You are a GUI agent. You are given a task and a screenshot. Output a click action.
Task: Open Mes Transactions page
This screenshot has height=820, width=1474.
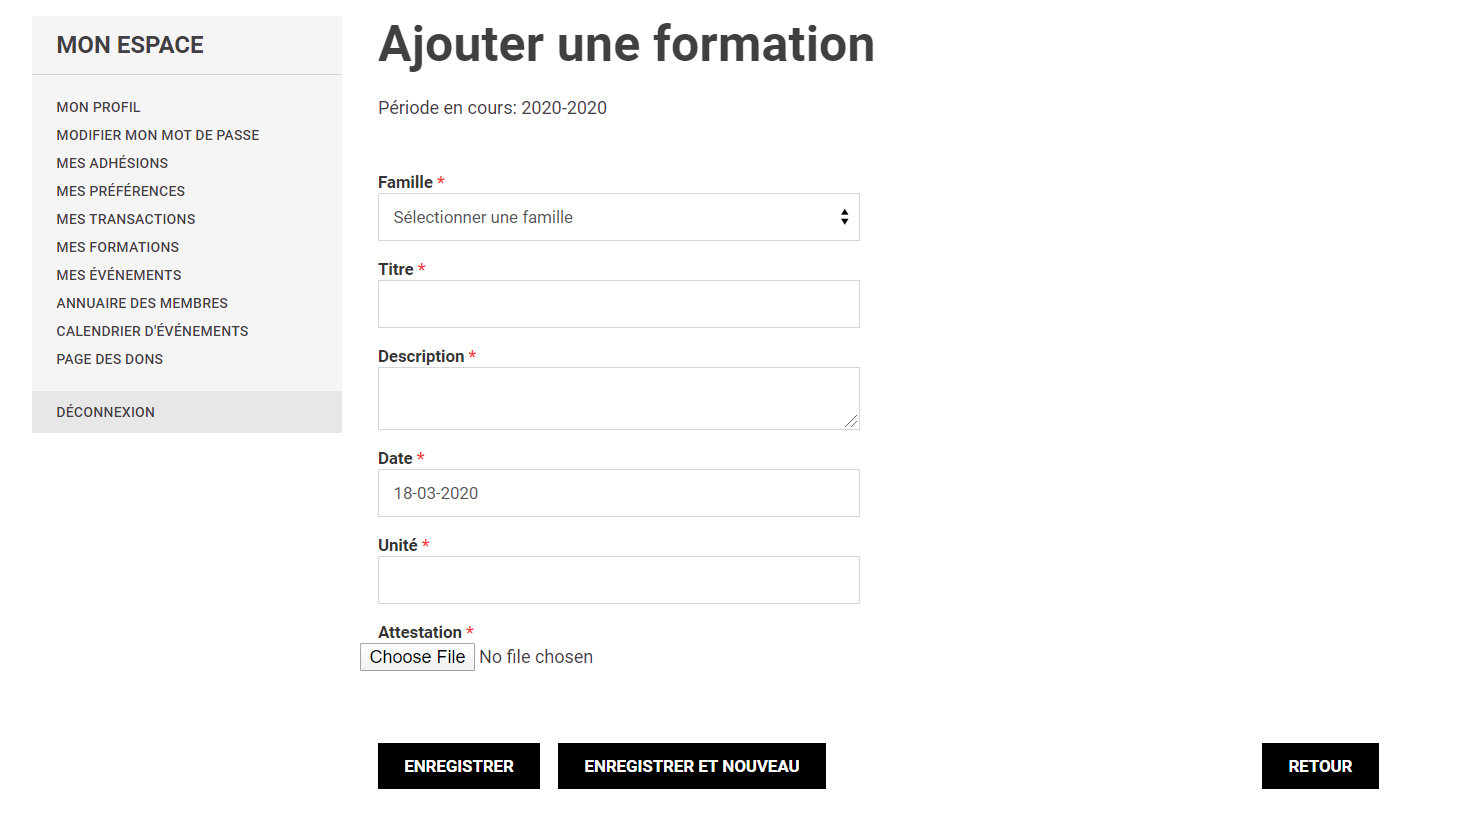coord(126,219)
